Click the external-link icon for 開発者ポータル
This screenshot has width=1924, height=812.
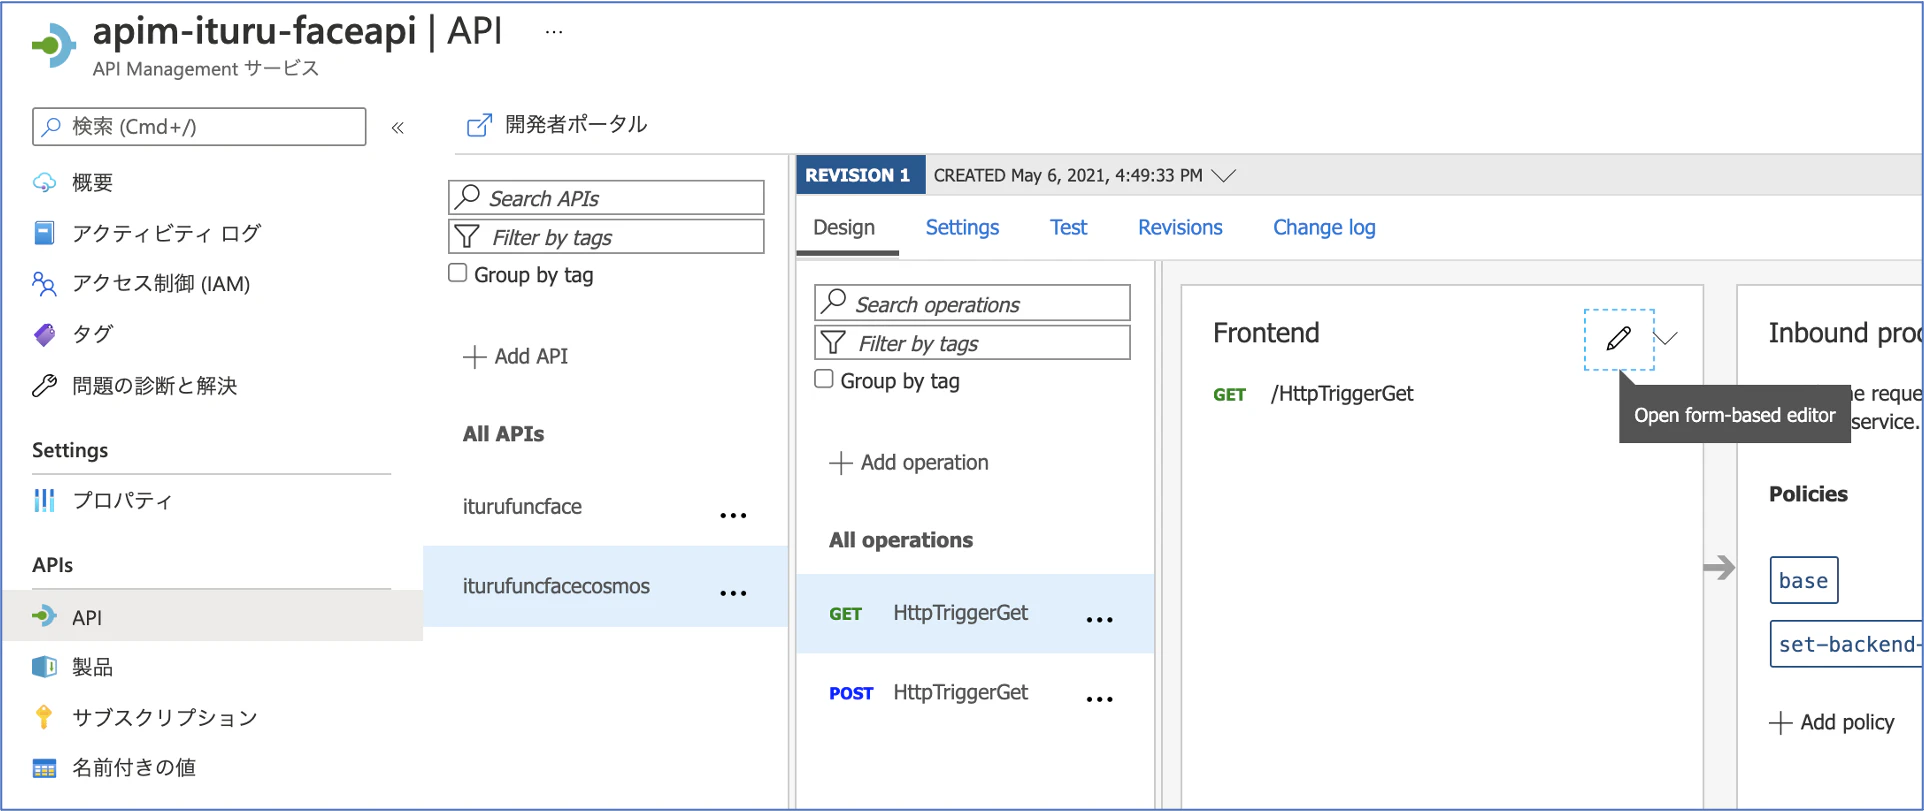click(x=480, y=125)
